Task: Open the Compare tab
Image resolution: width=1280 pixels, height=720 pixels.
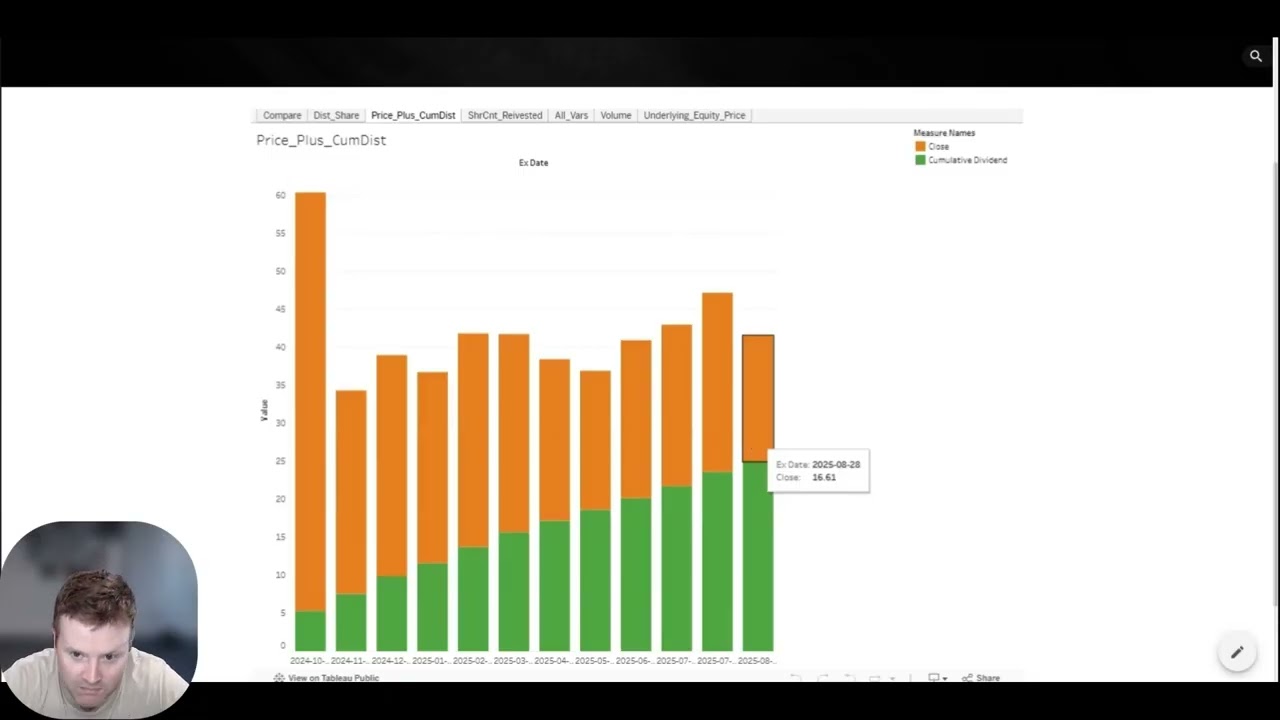Action: point(282,115)
